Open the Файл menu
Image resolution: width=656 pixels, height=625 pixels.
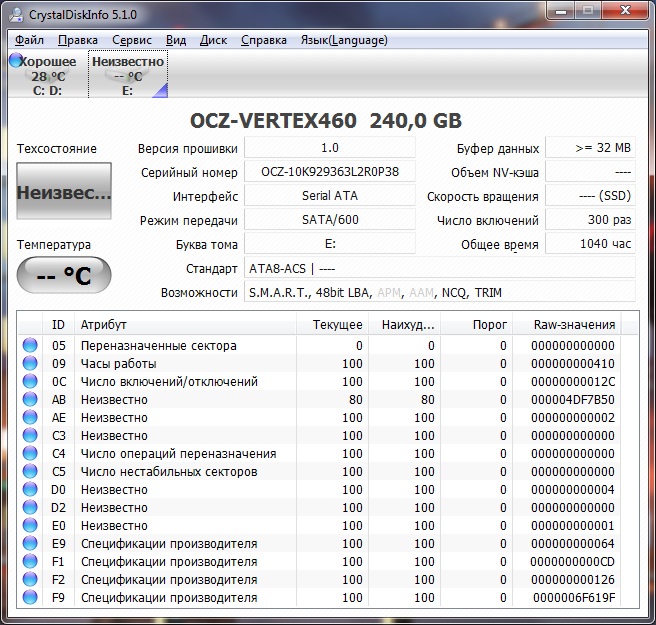(x=29, y=40)
